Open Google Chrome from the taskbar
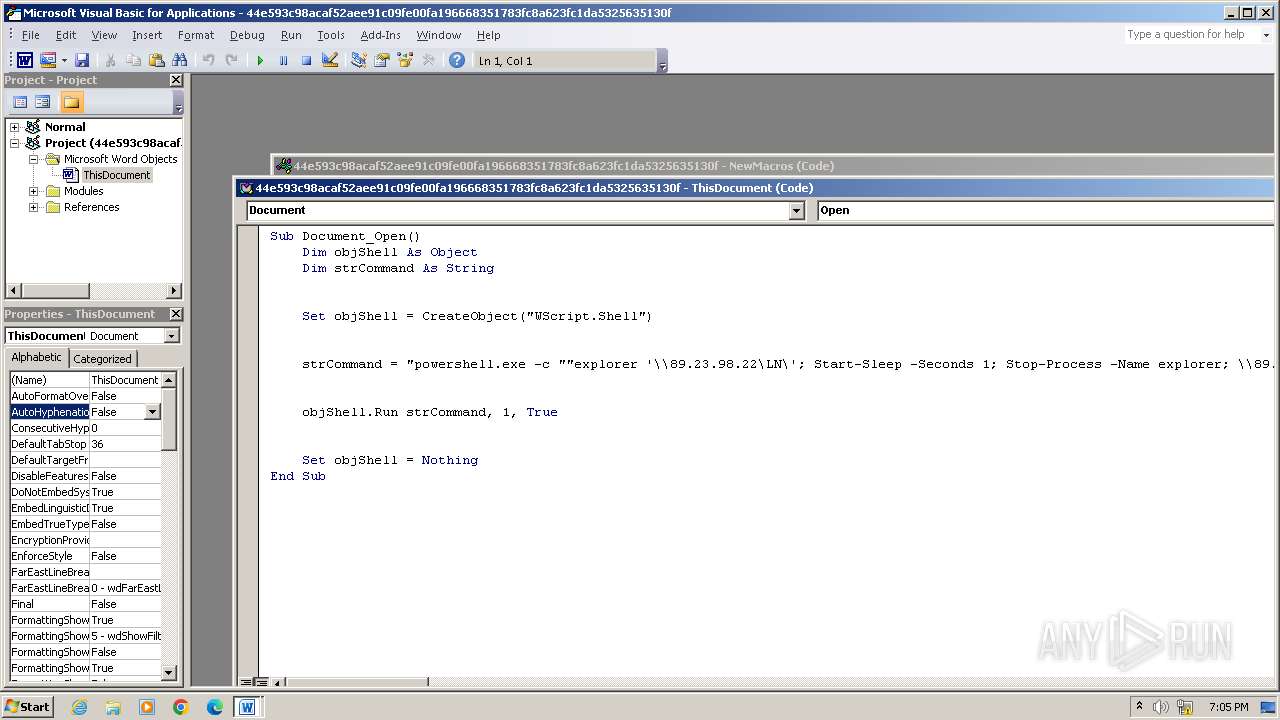Screen dimensions: 1280x720 [x=181, y=707]
